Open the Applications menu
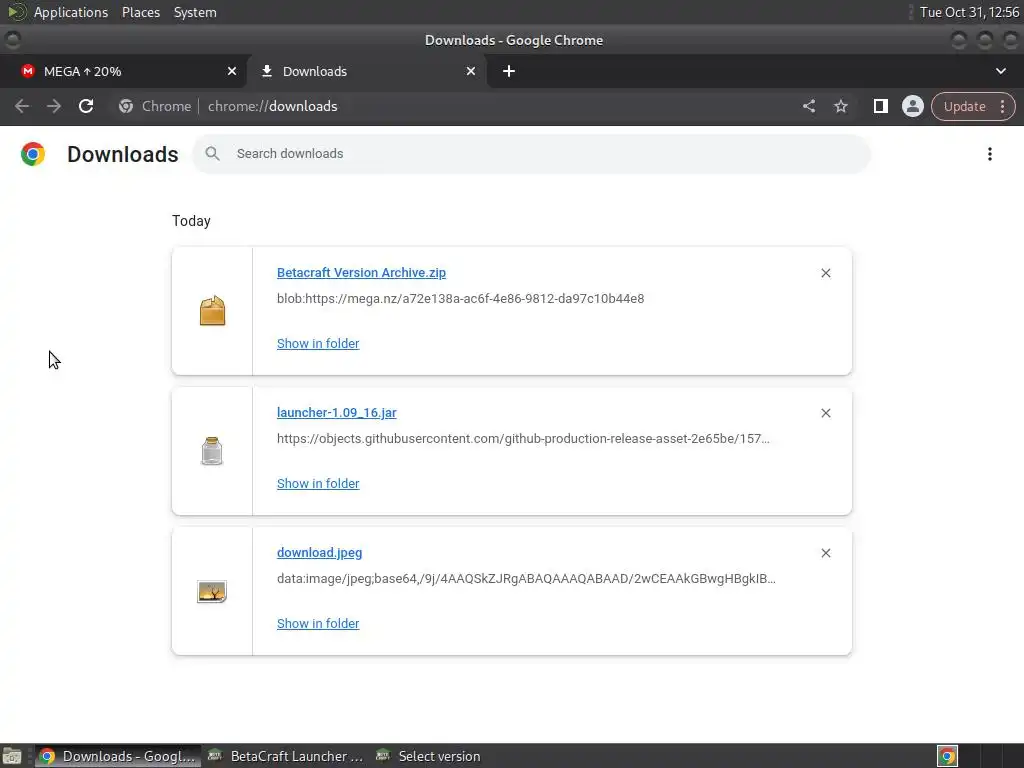The image size is (1024, 768). pos(71,12)
